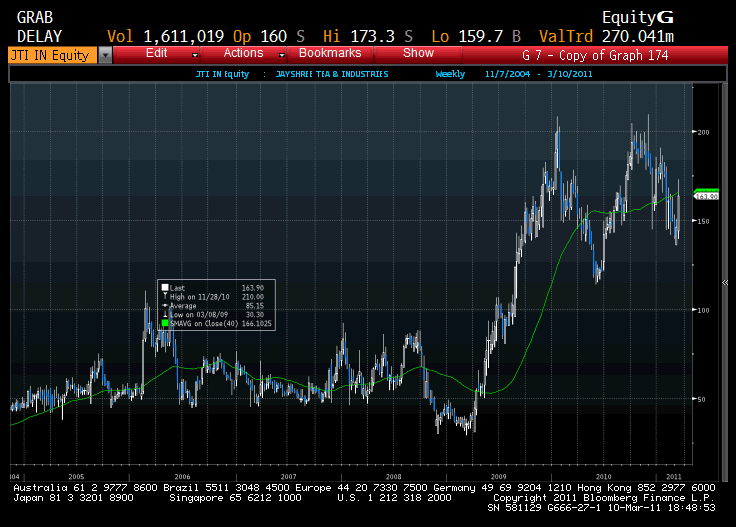736x527 pixels.
Task: Click the start date 11/7/2004
Action: 507,74
